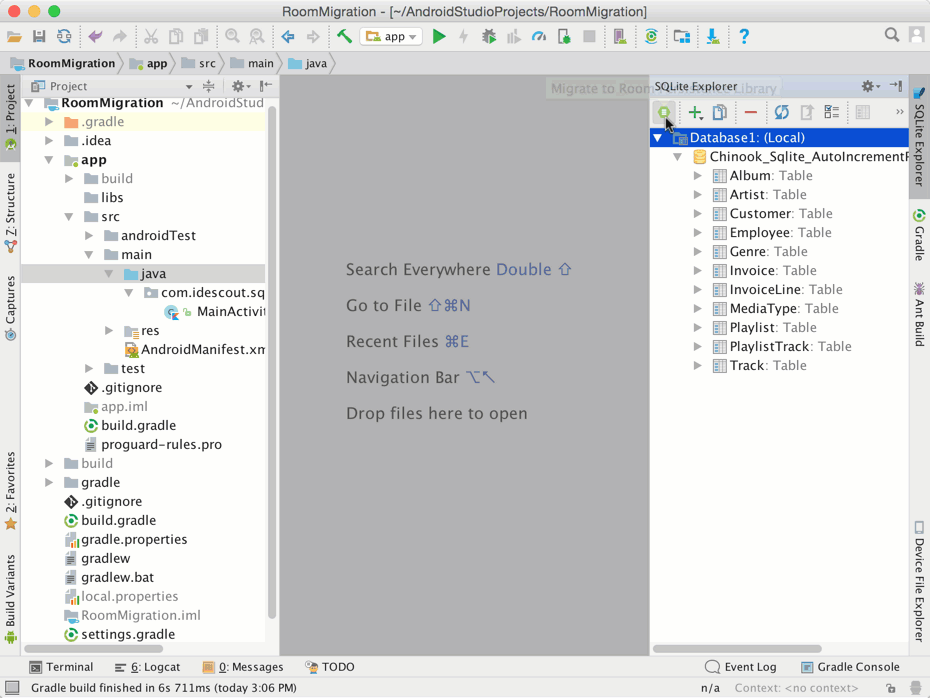Click the Project panel horizontal scrollbar
Viewport: 930px width, 698px height.
(94, 649)
